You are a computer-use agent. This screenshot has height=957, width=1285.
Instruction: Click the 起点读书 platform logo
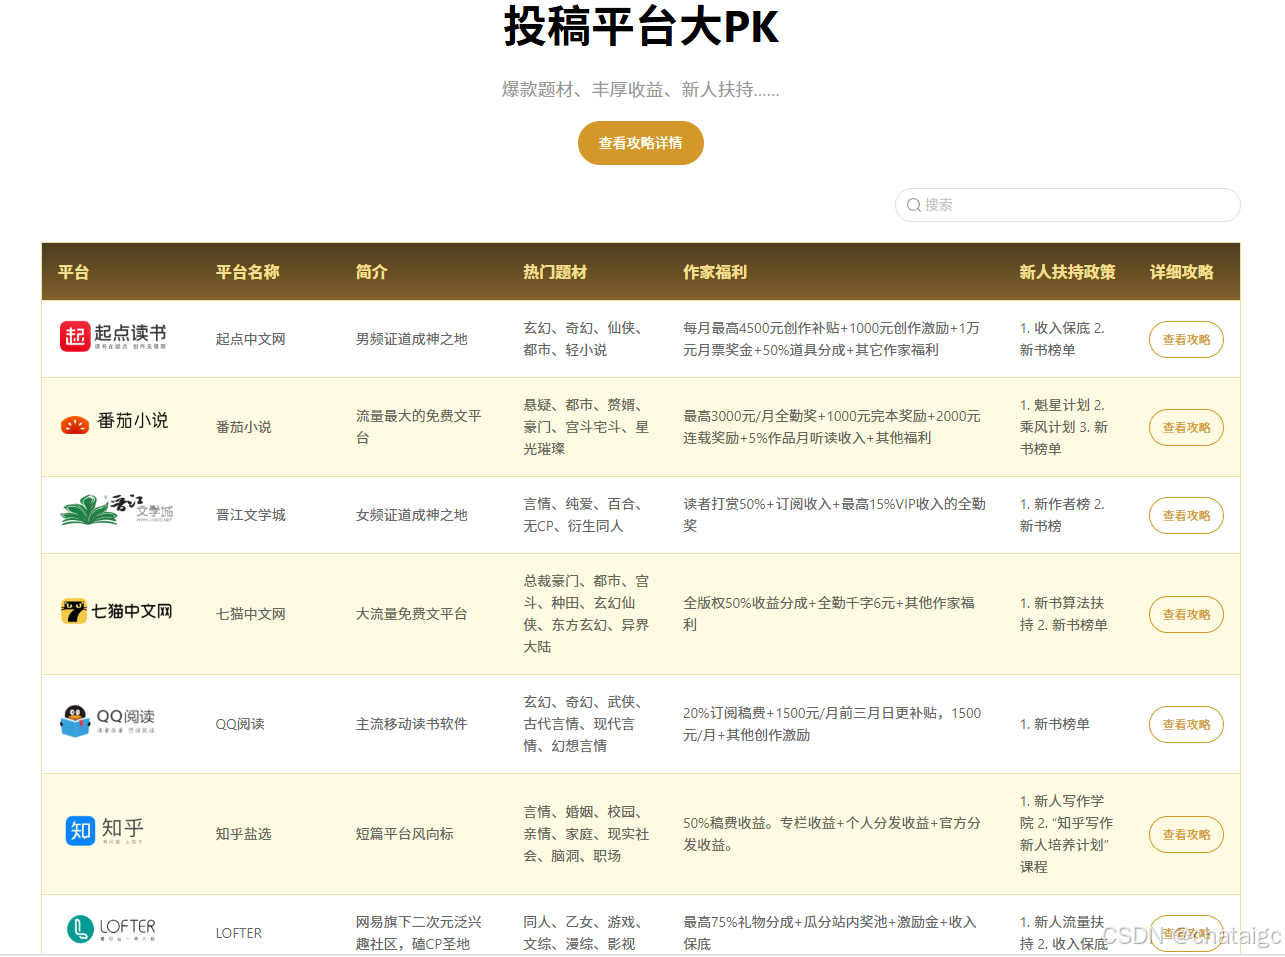tap(113, 337)
